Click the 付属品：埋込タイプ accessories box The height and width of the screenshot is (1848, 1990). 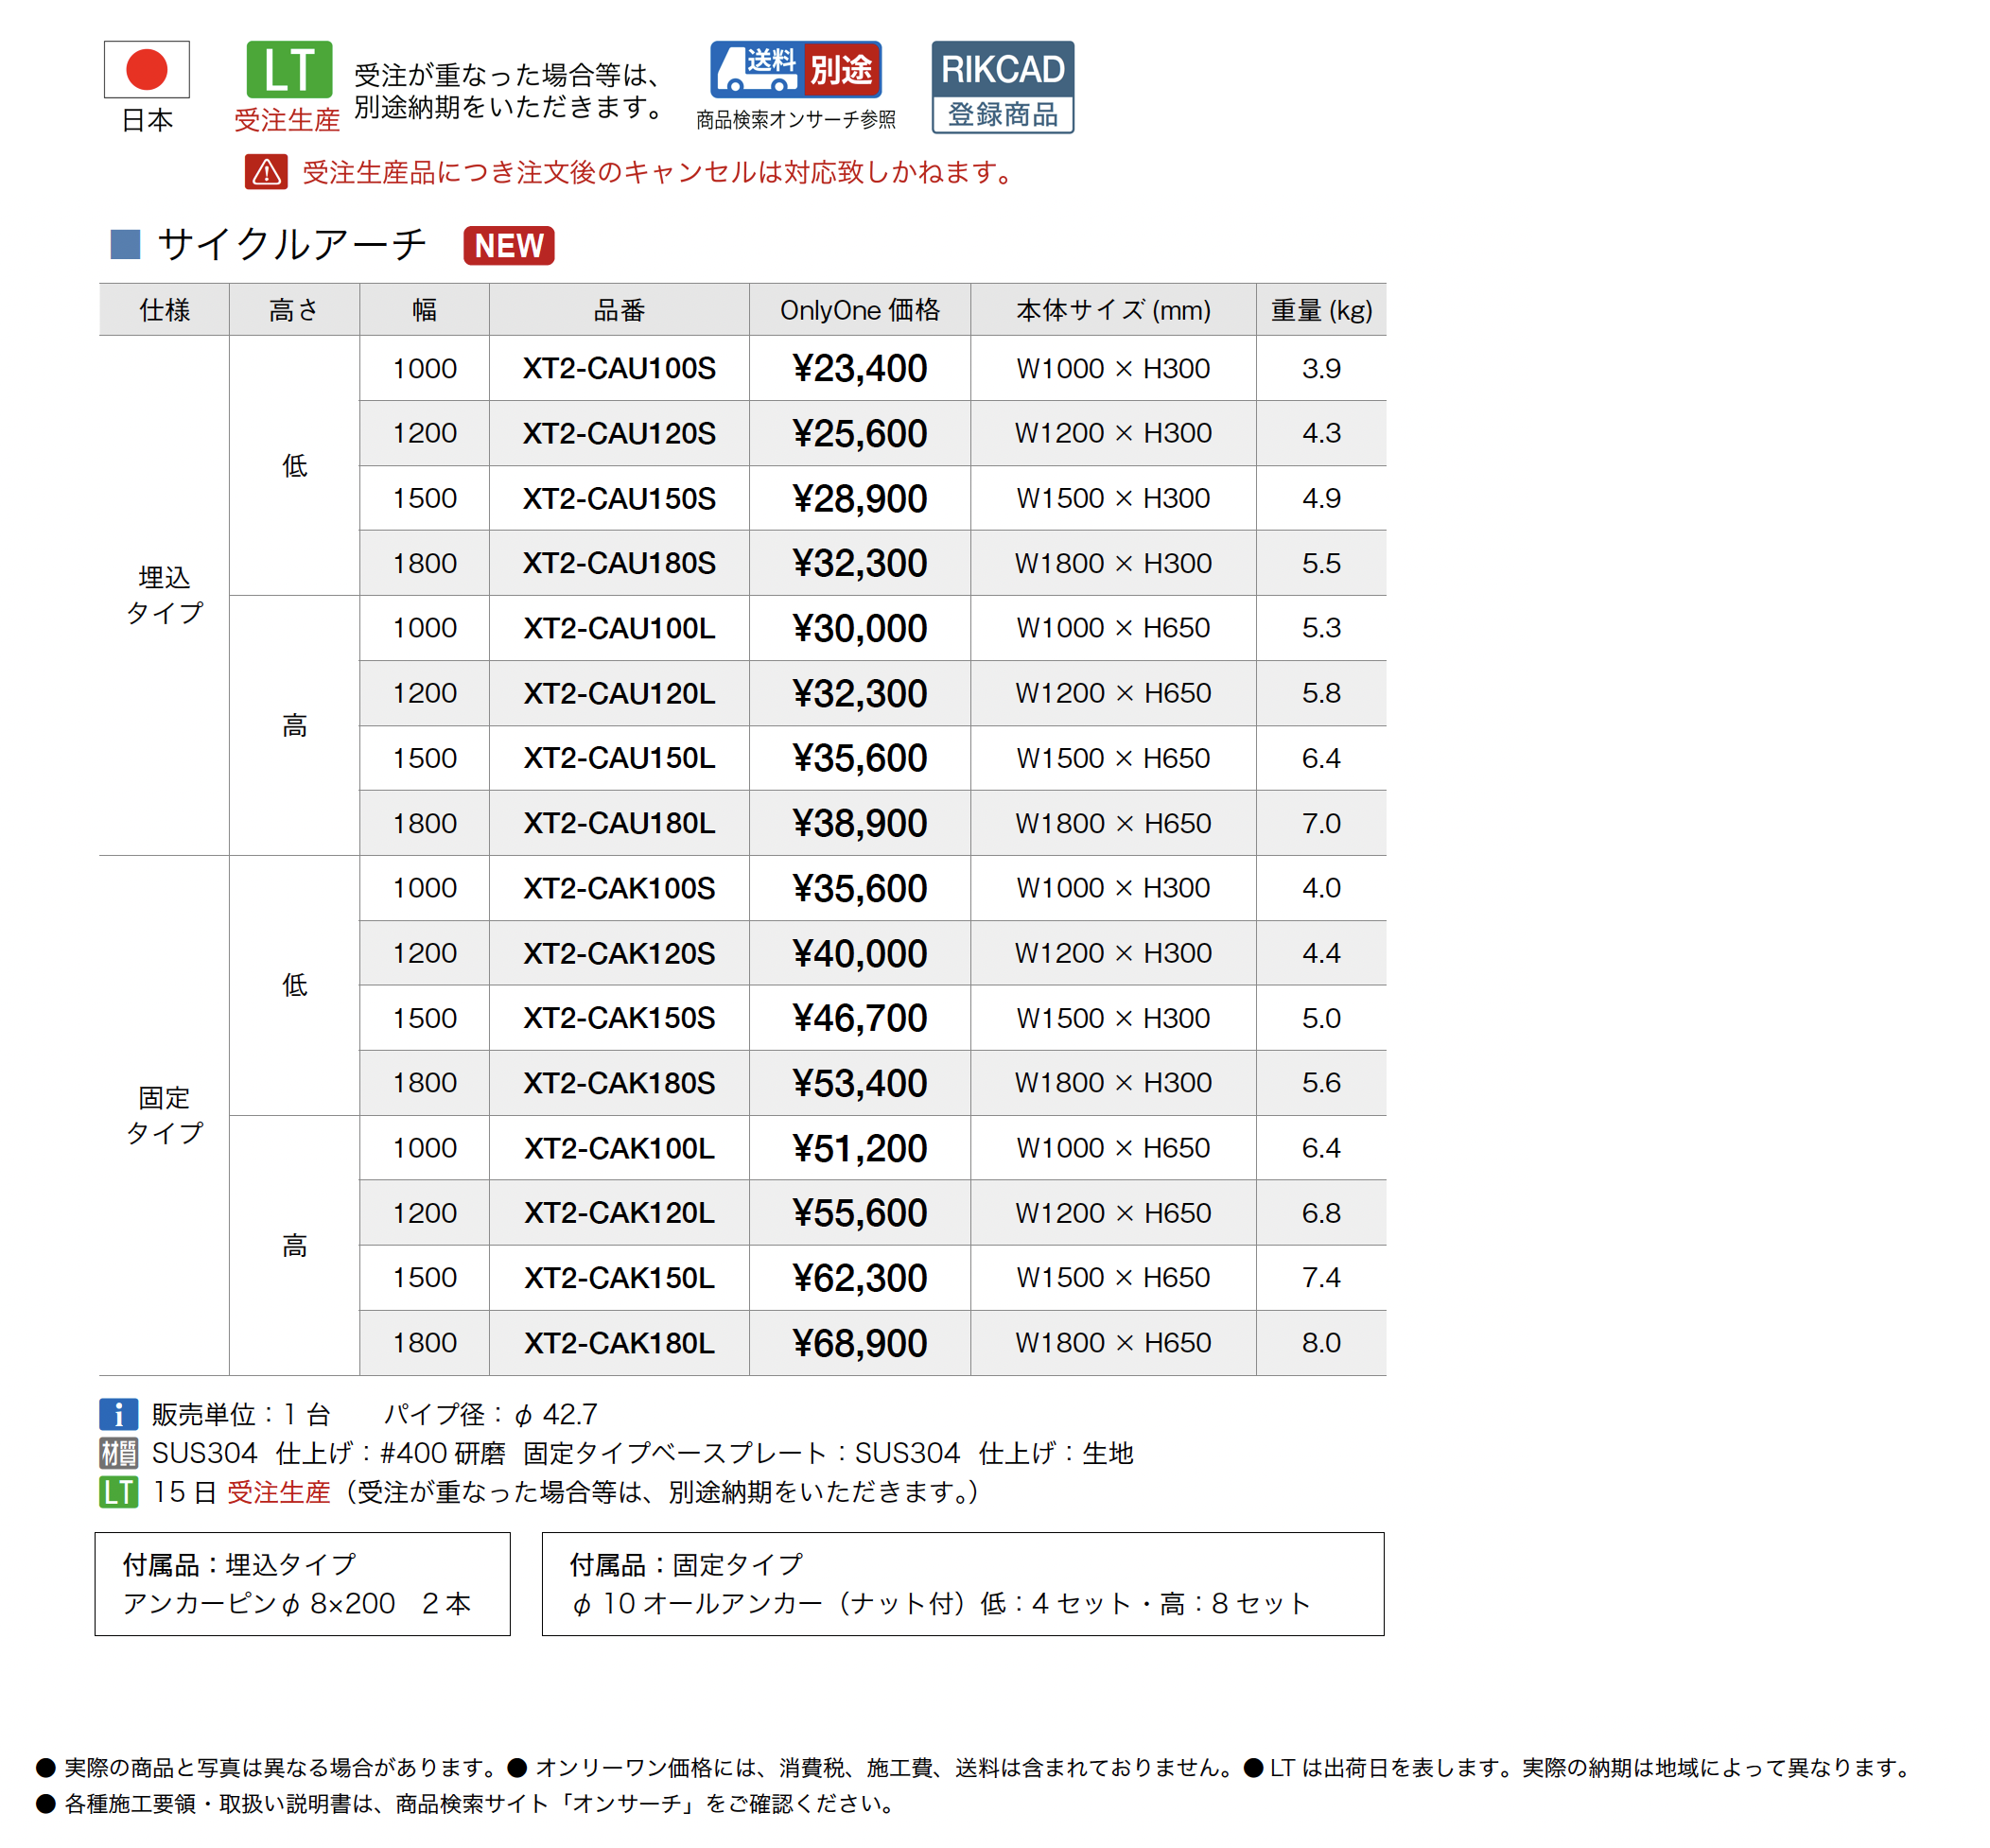tap(302, 1583)
